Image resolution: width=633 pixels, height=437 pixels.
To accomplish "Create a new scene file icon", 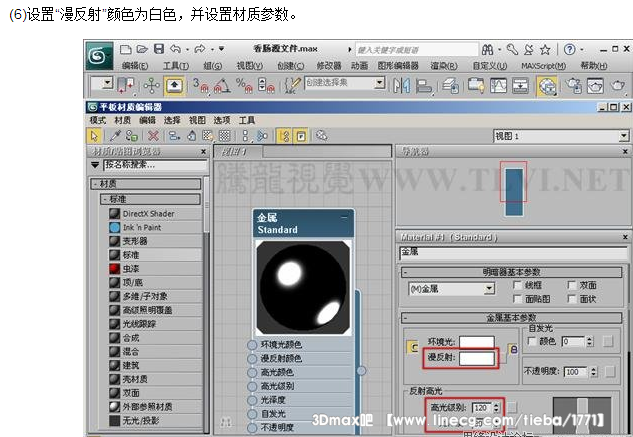I will pyautogui.click(x=126, y=49).
